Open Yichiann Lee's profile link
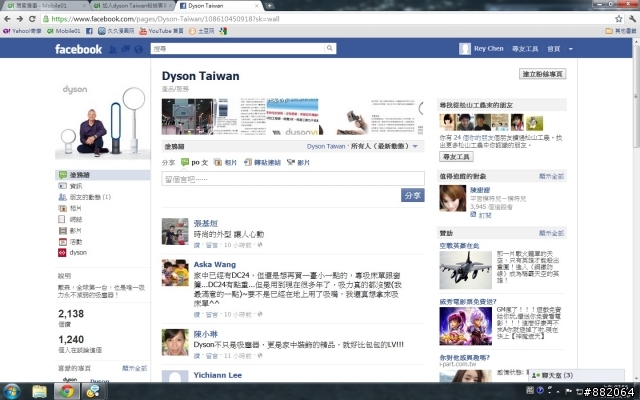640x400 pixels. (x=218, y=375)
